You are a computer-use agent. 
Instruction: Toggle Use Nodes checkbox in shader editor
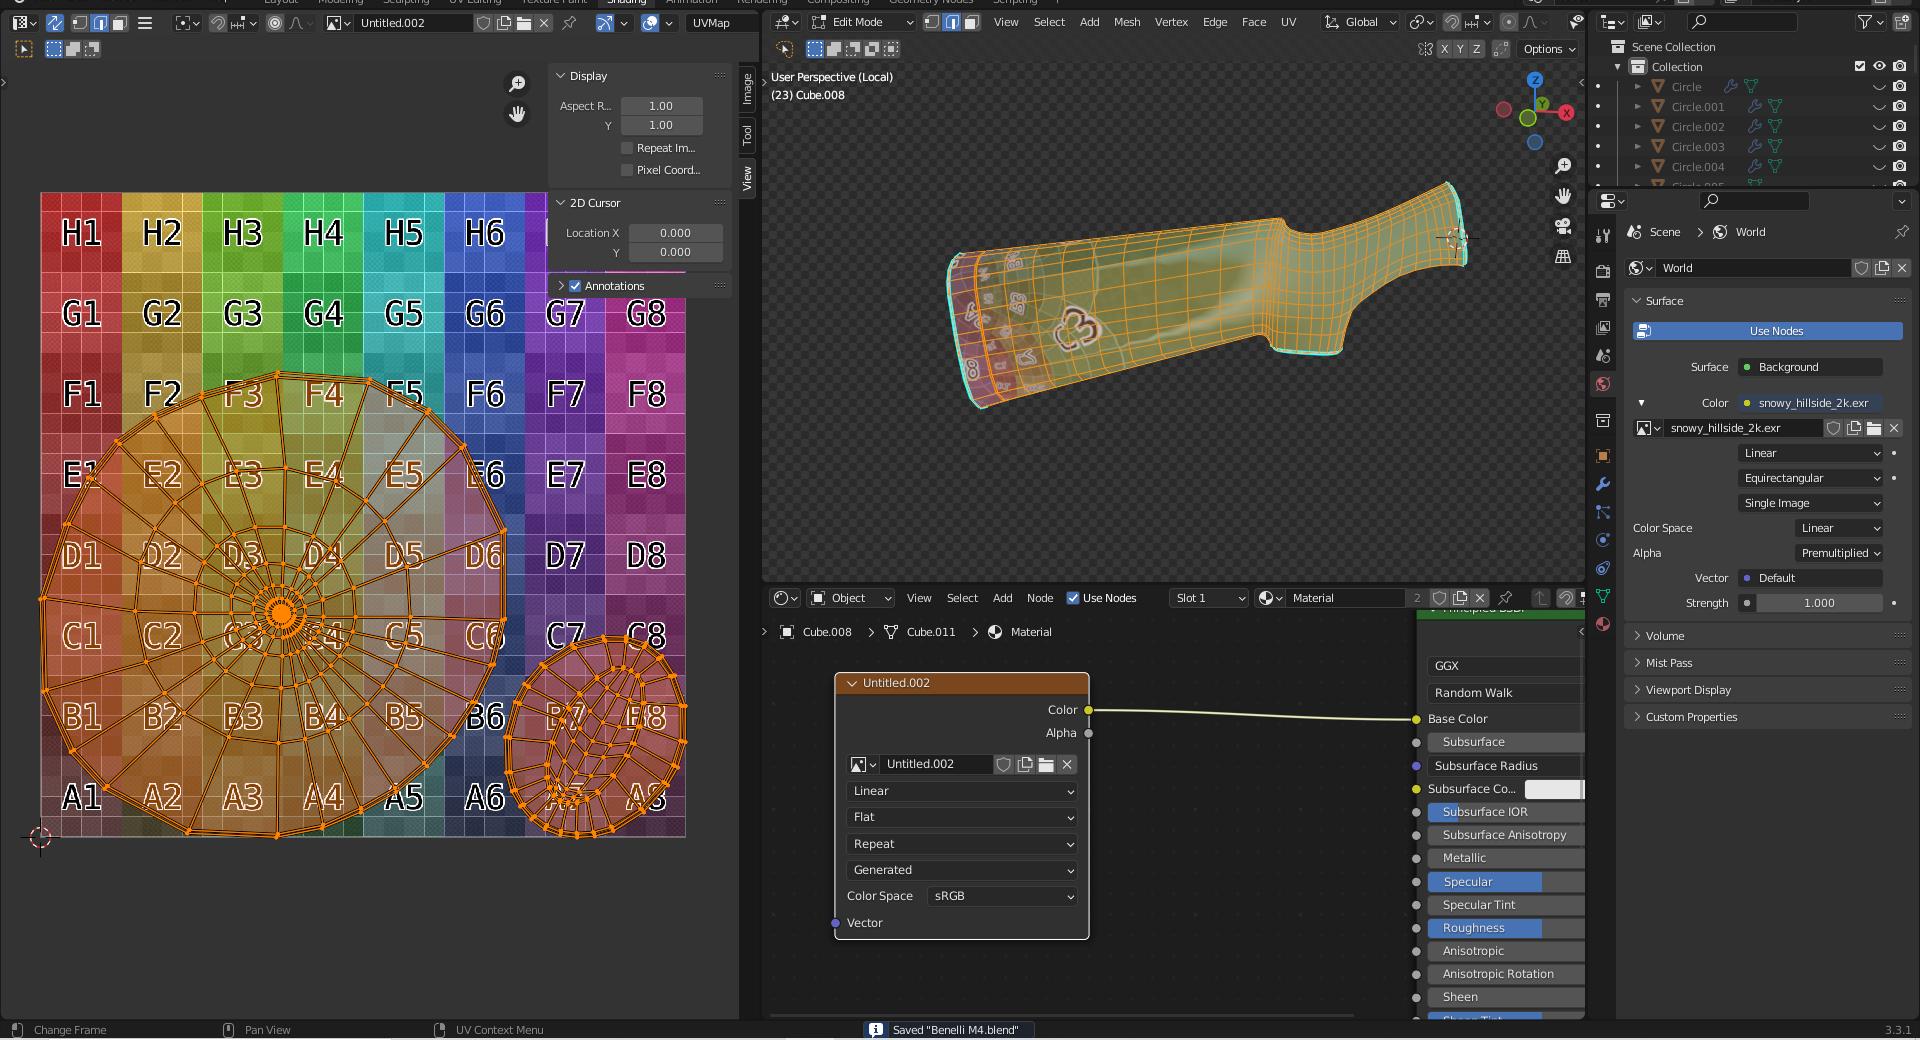[x=1073, y=598]
